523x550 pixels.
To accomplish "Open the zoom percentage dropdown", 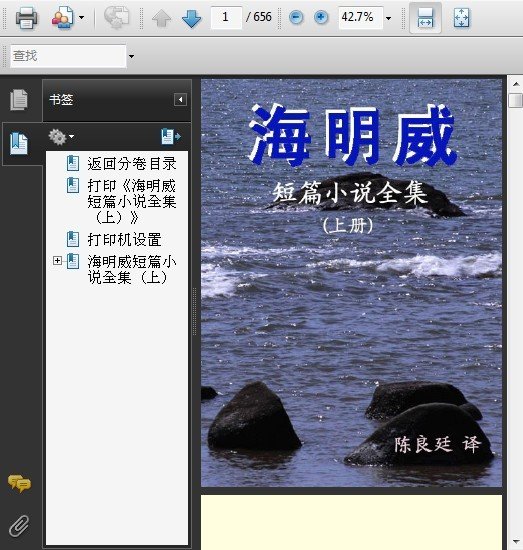I will coord(388,18).
